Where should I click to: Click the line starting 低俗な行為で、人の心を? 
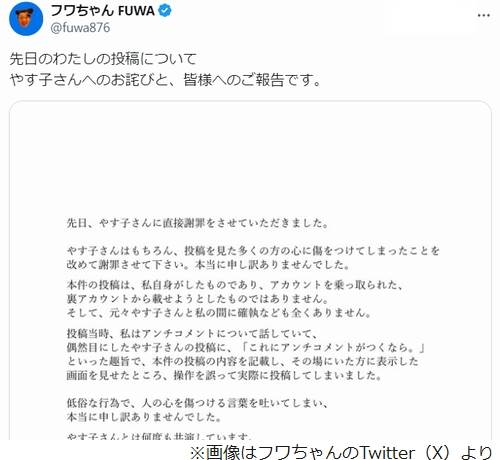point(197,403)
